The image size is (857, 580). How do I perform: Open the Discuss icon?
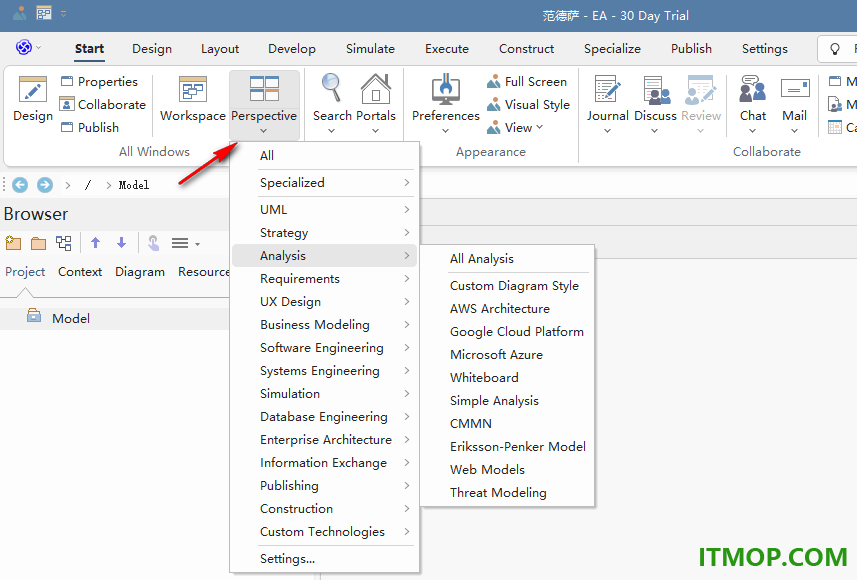coord(656,90)
